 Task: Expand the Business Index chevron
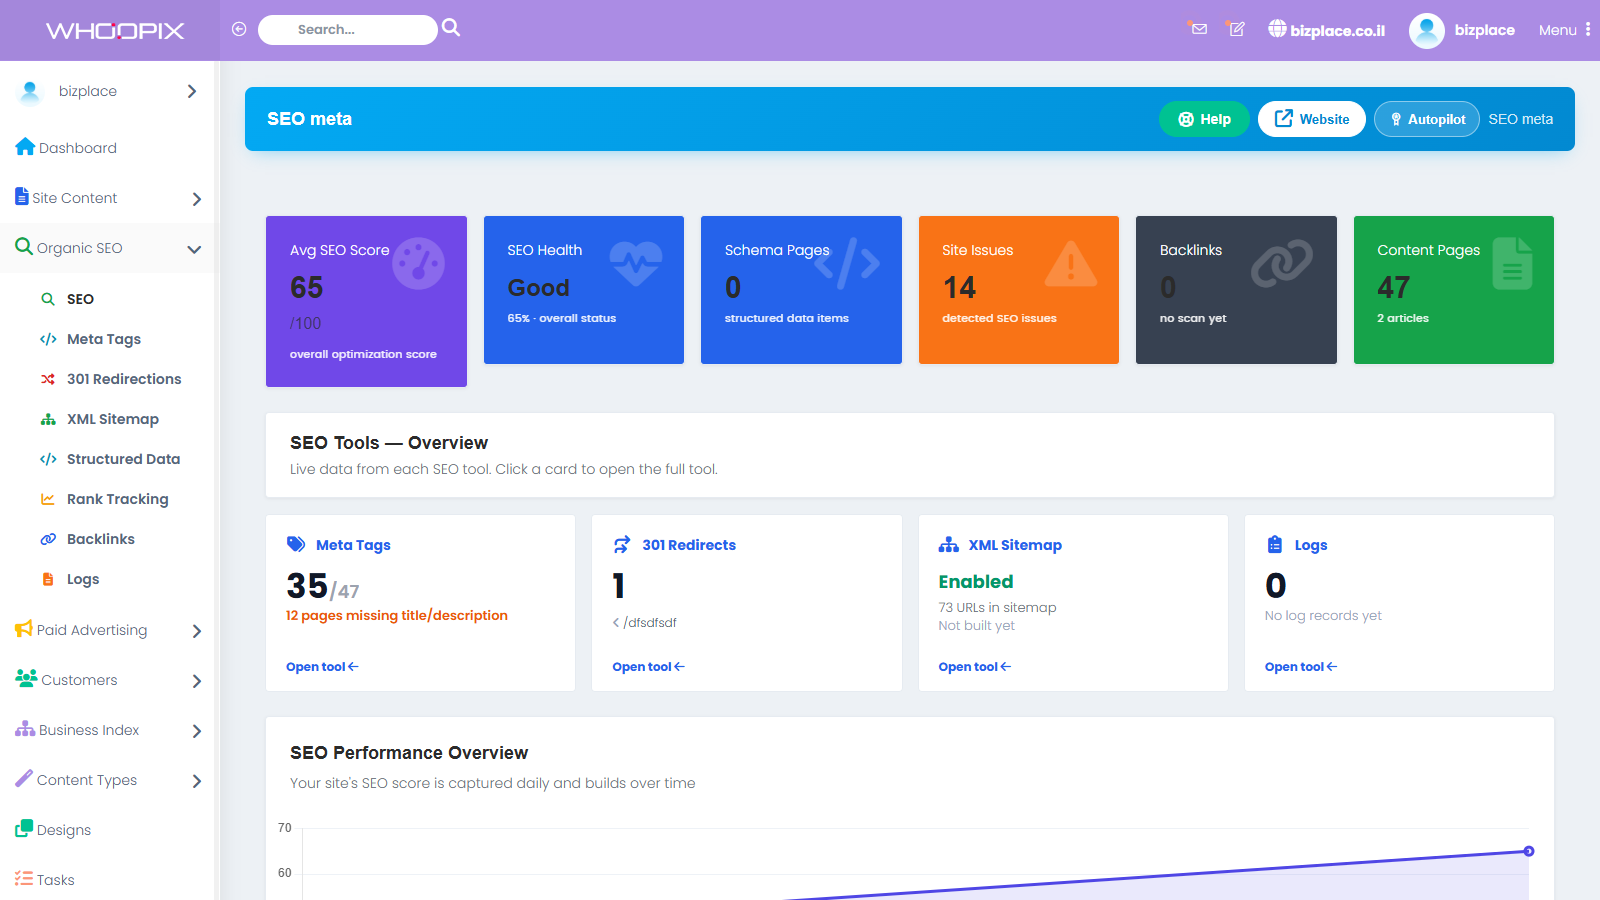(196, 731)
